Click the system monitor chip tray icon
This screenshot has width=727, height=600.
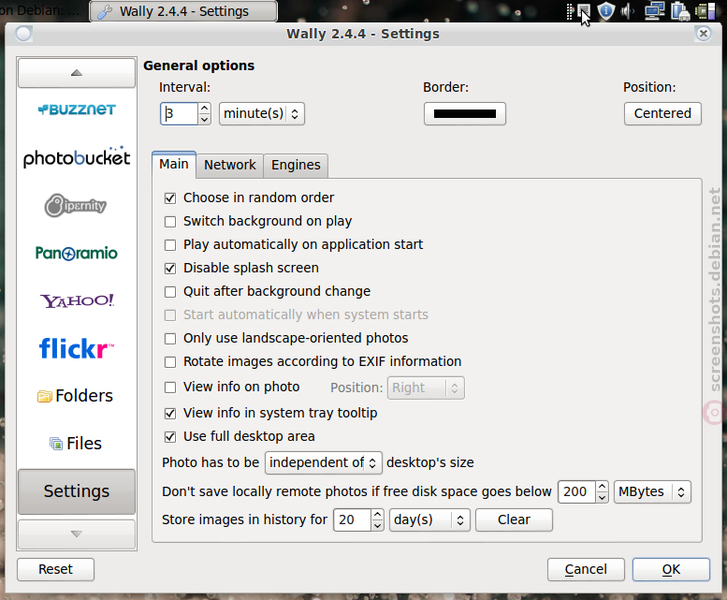click(x=705, y=11)
